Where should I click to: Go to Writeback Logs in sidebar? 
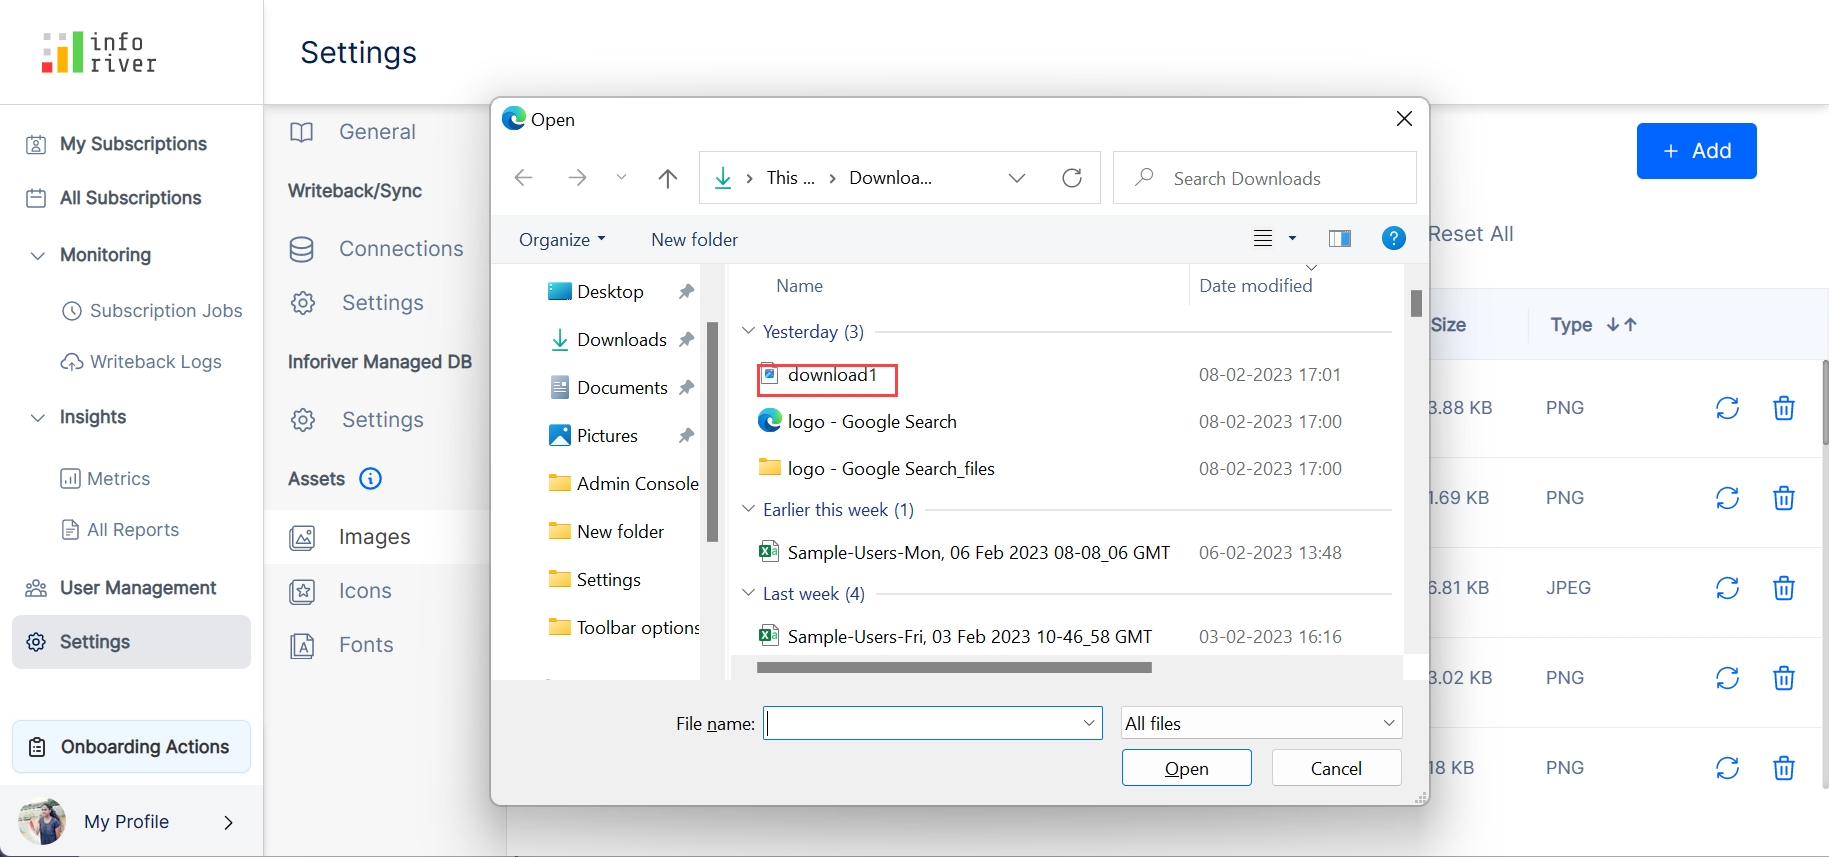(155, 362)
